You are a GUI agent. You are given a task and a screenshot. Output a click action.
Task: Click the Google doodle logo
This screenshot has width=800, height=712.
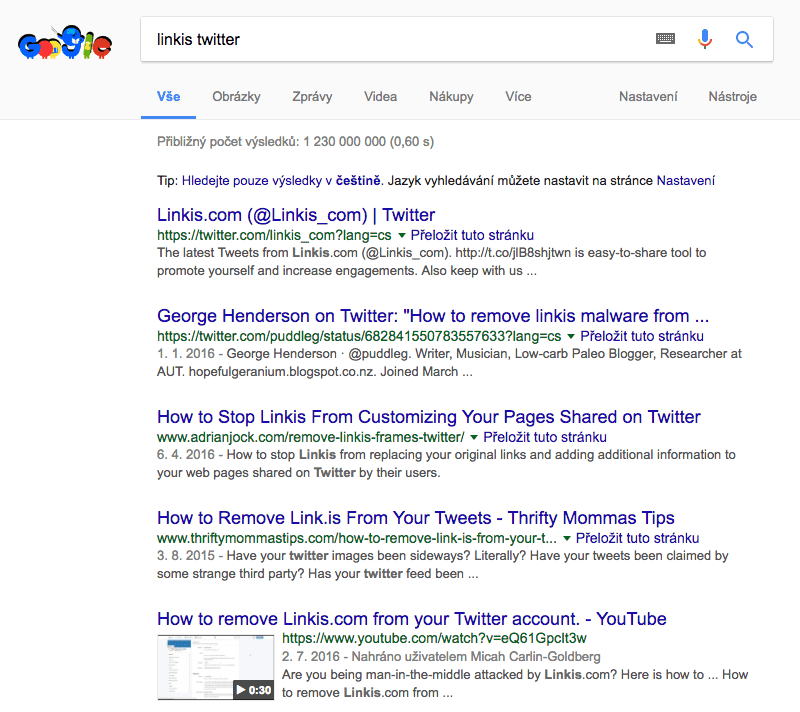64,45
